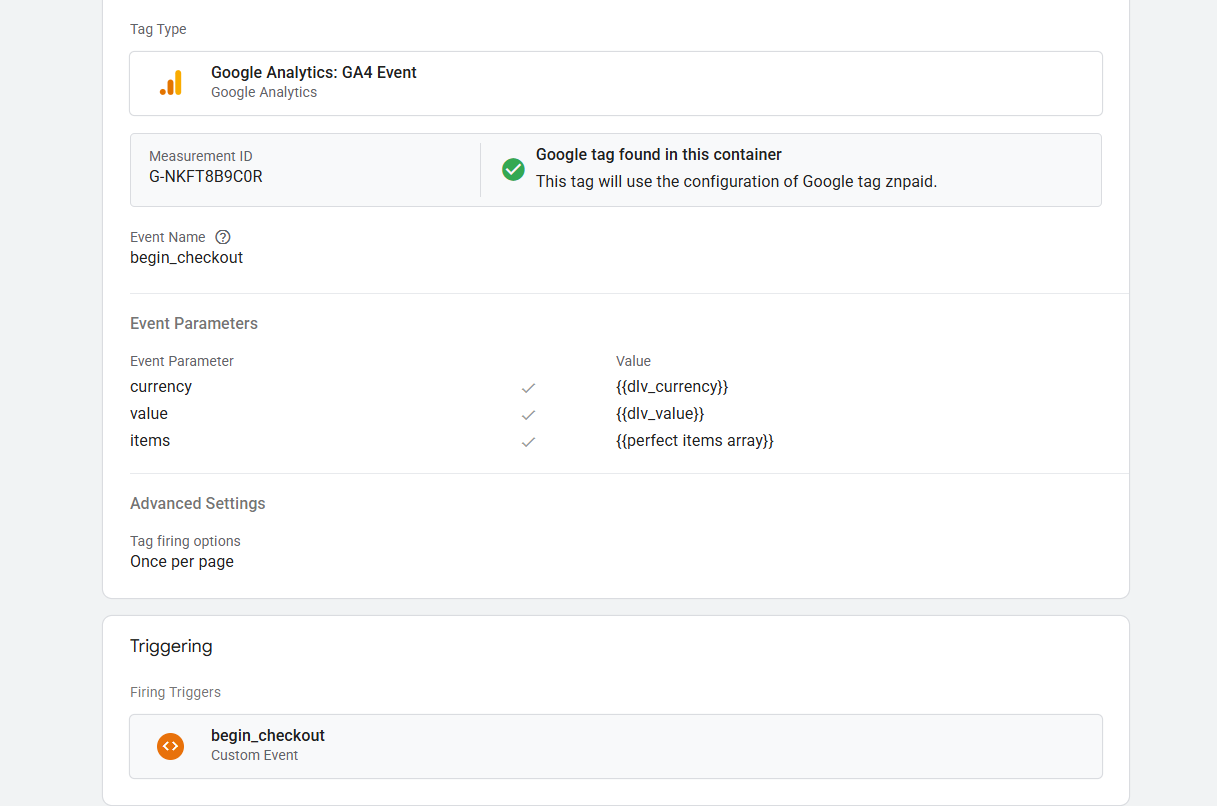The height and width of the screenshot is (806, 1217).
Task: Click the {{perfect items array}} variable value
Action: click(695, 441)
